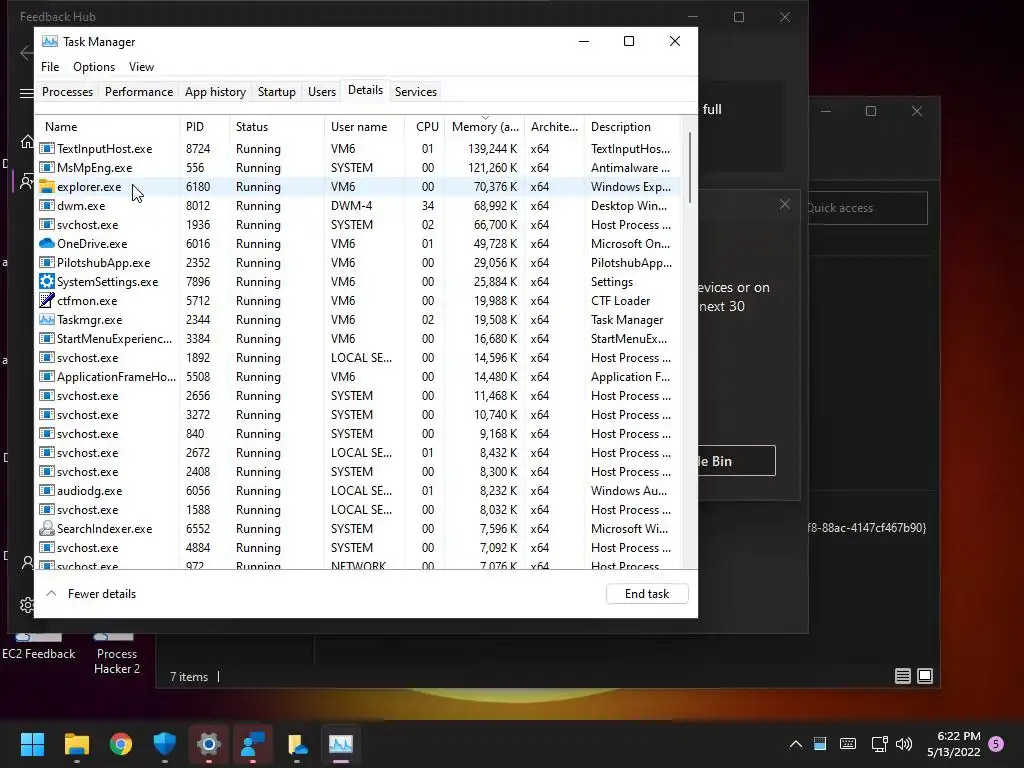Image resolution: width=1024 pixels, height=768 pixels.
Task: Open the File menu
Action: [50, 67]
